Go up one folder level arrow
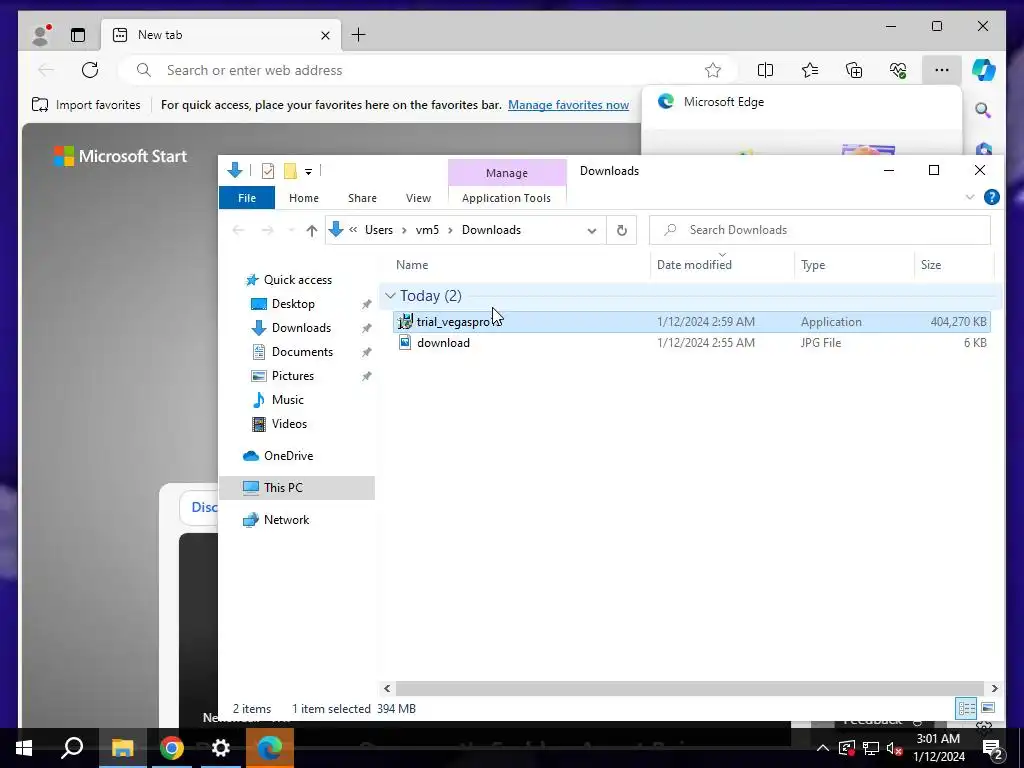 pos(312,230)
